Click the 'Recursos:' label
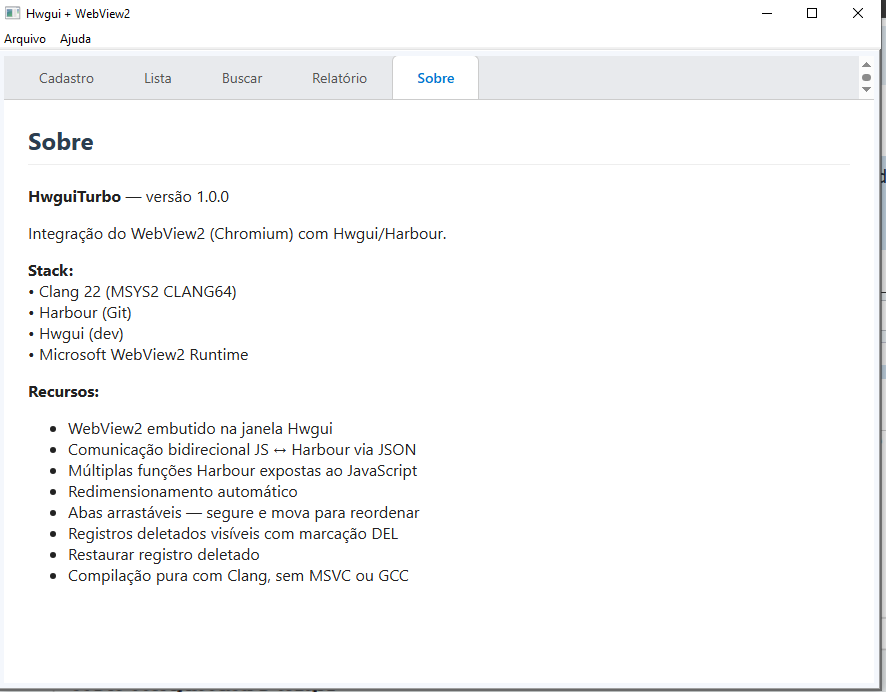This screenshot has height=692, width=886. click(x=64, y=391)
